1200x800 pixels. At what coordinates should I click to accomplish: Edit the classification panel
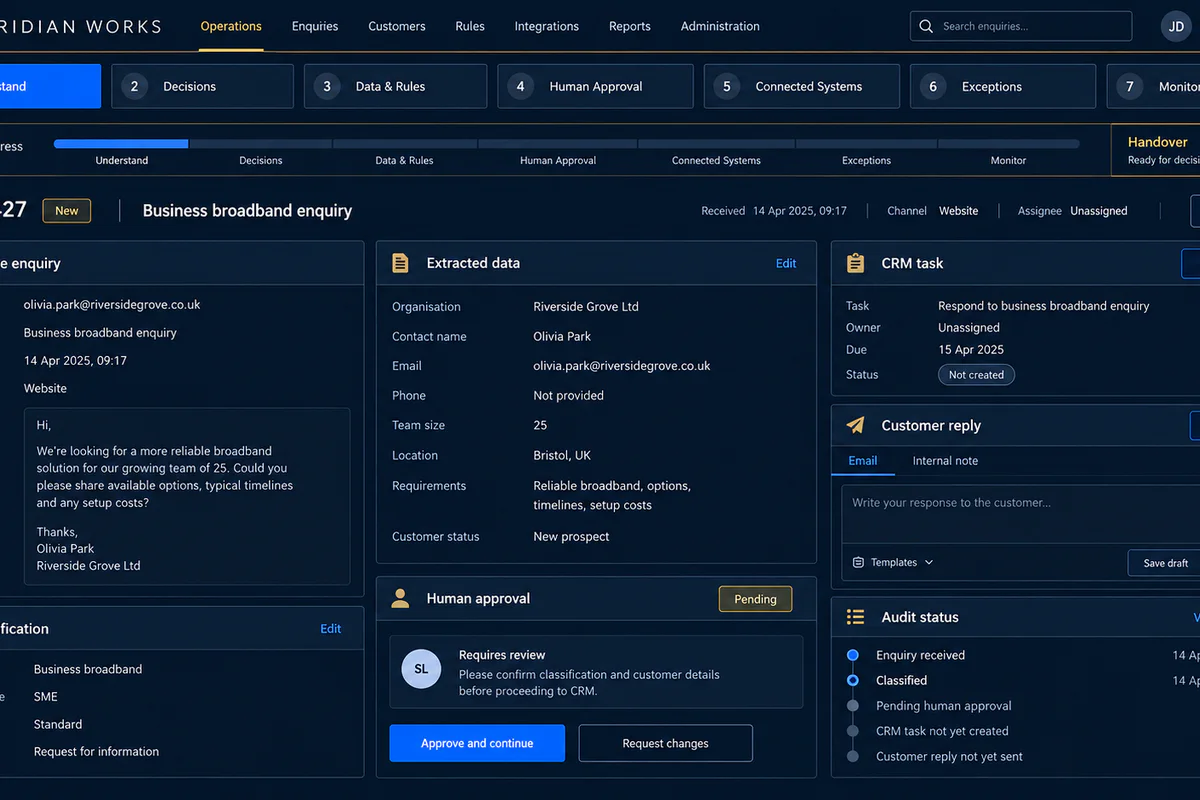point(330,629)
